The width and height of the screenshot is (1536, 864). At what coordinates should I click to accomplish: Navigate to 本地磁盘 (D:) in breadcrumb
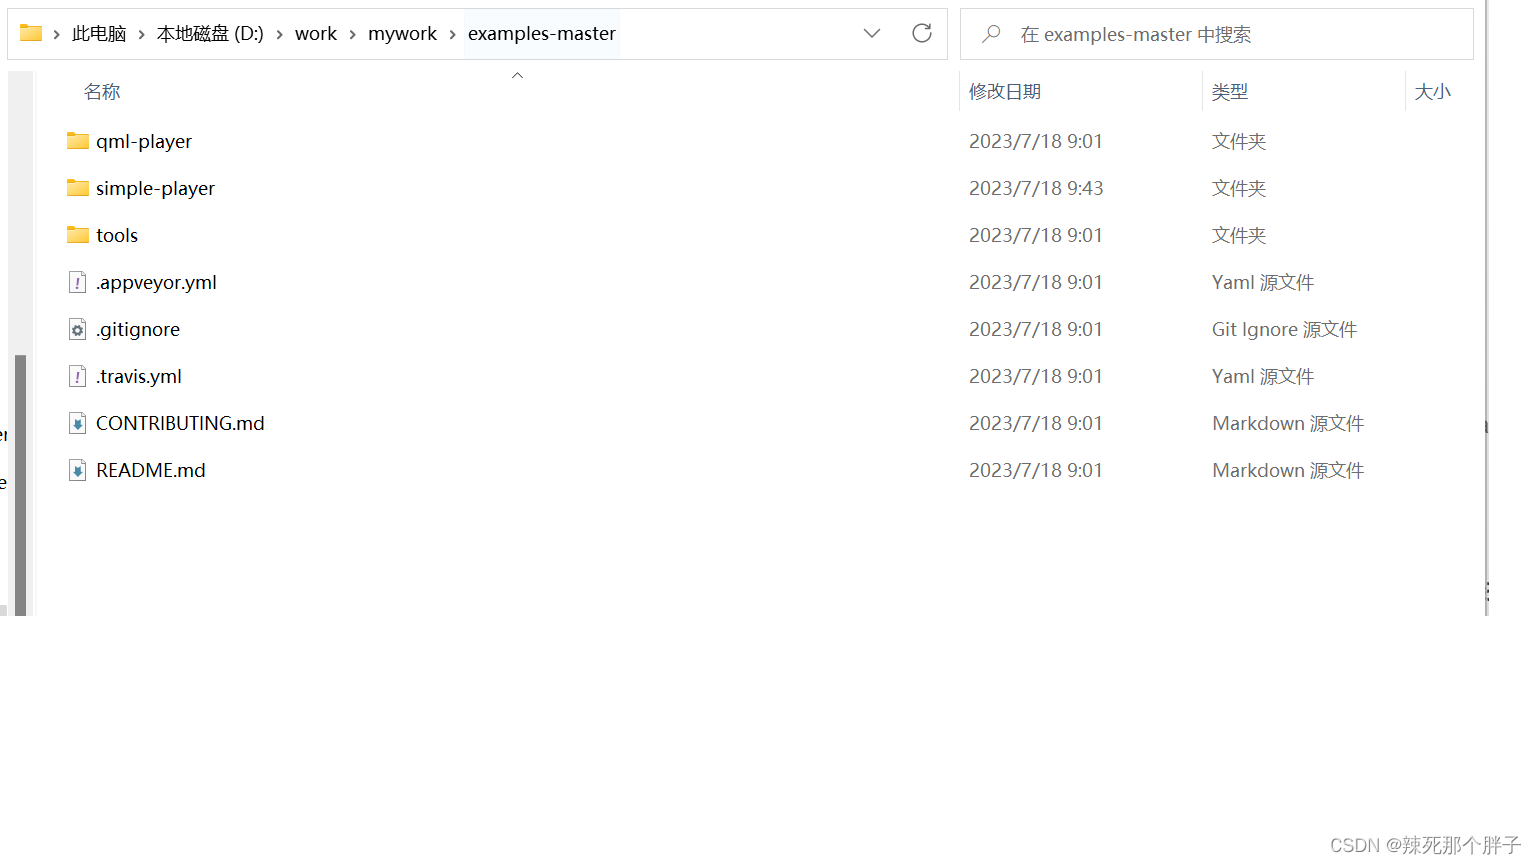[210, 34]
